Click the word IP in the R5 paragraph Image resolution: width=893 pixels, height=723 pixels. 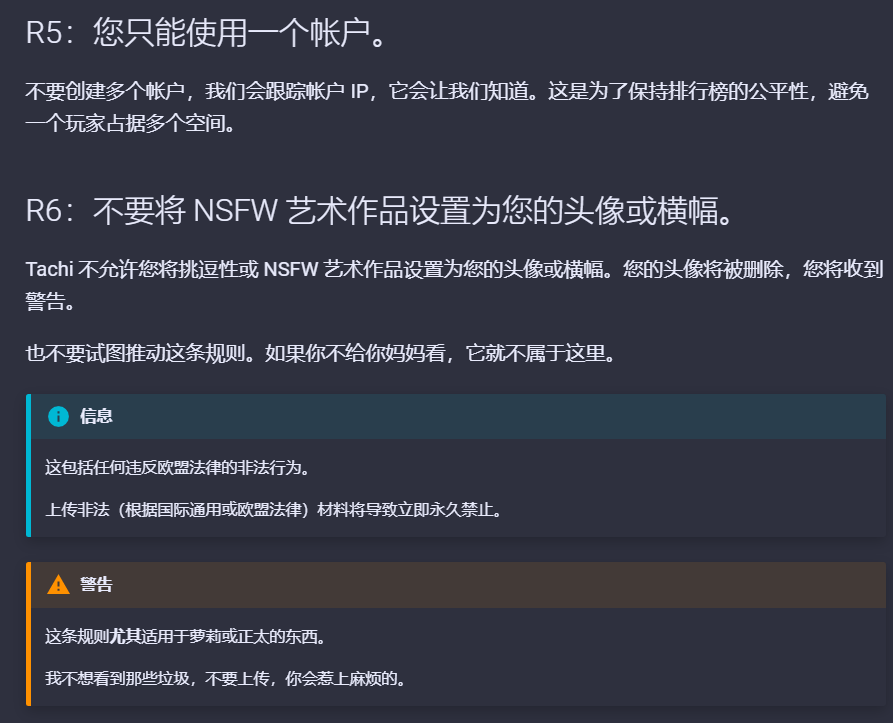pos(361,93)
